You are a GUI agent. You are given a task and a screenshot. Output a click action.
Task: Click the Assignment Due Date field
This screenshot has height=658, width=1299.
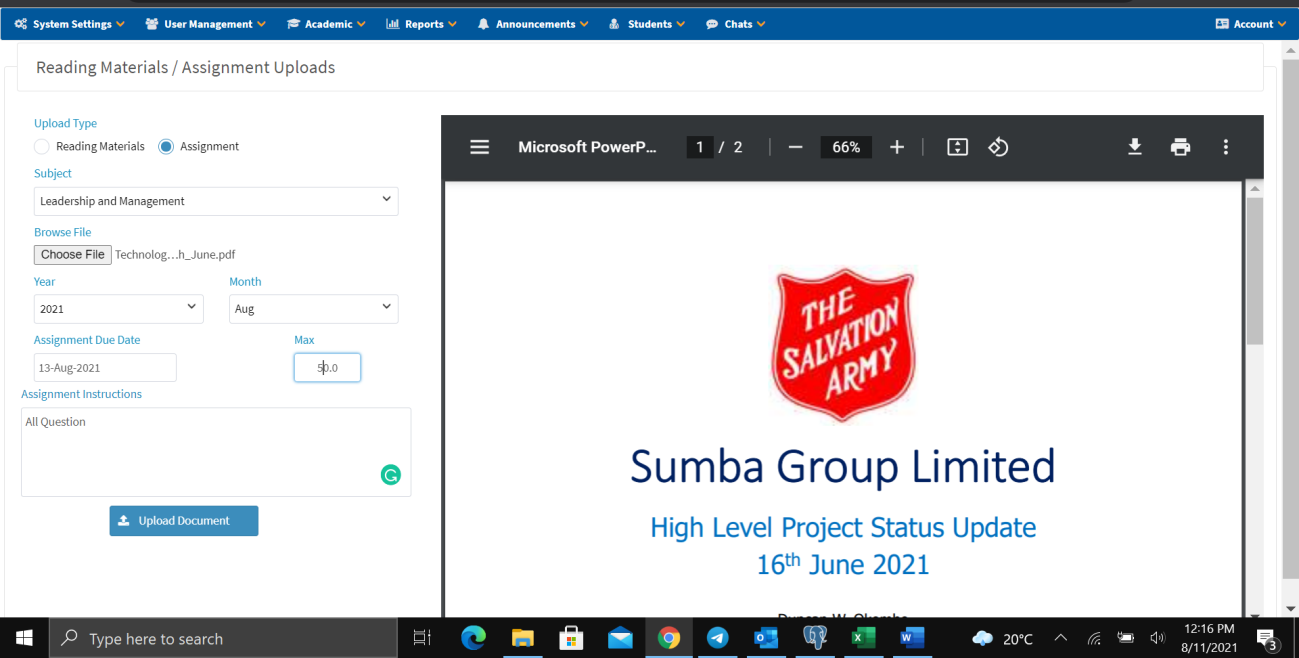(105, 368)
